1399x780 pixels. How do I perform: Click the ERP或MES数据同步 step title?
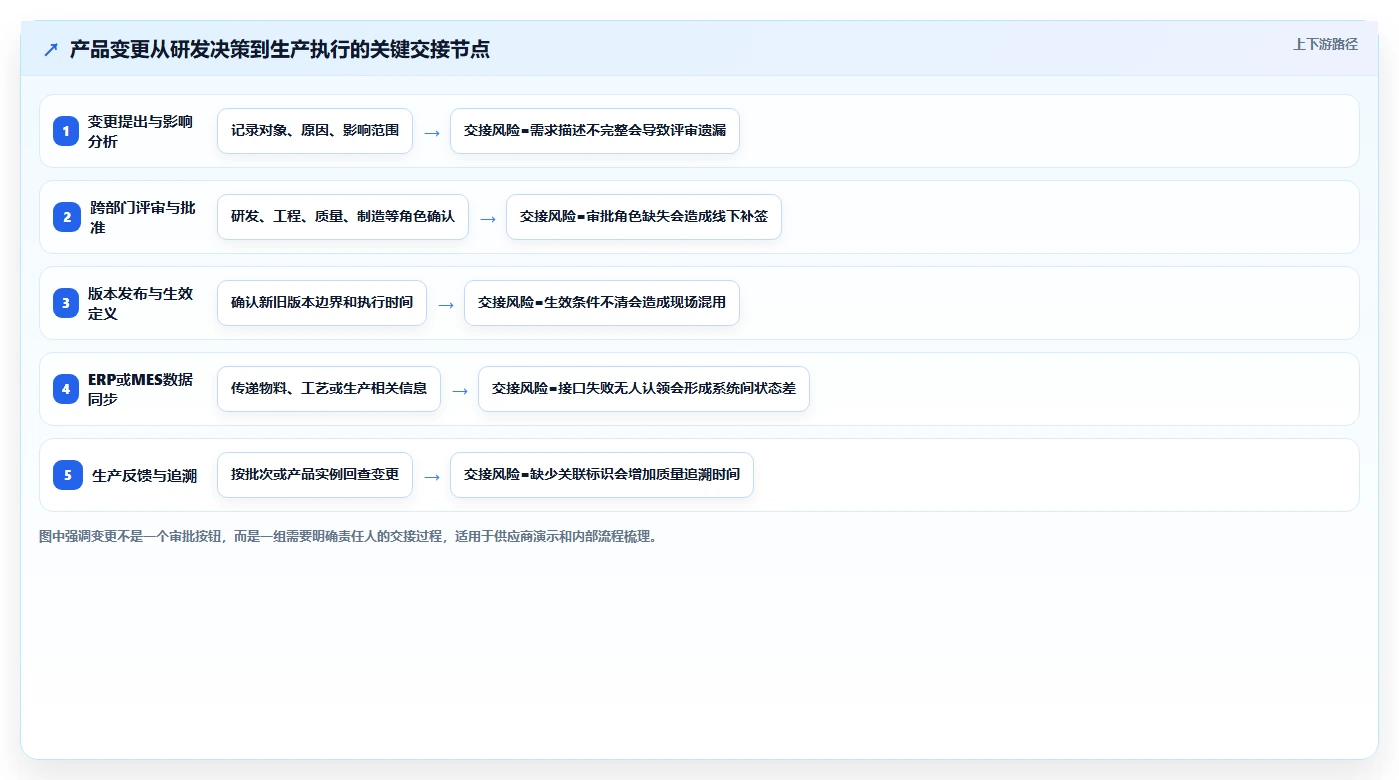140,389
